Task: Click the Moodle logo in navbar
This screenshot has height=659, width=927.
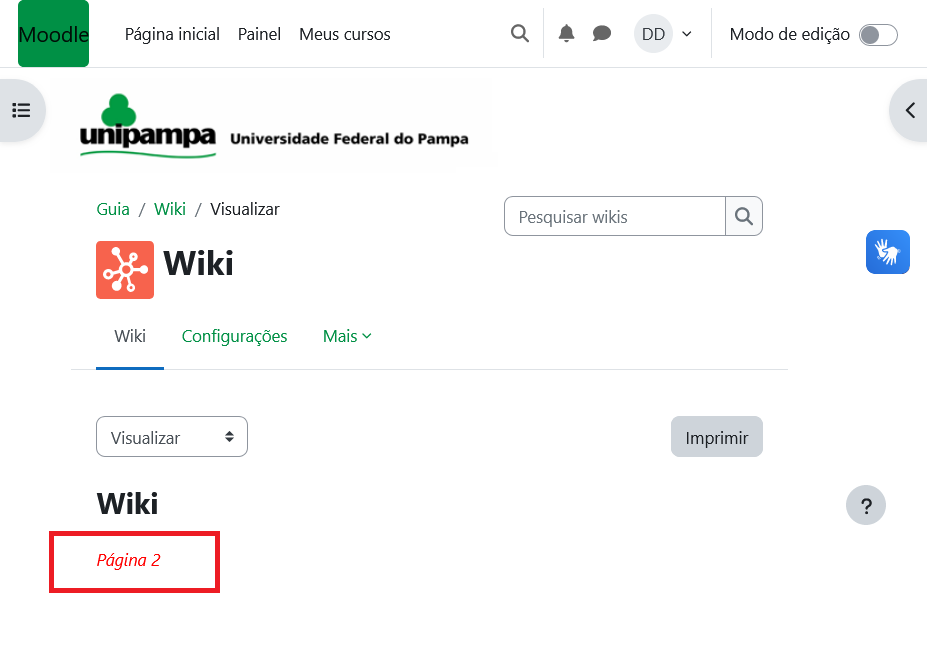Action: coord(53,34)
